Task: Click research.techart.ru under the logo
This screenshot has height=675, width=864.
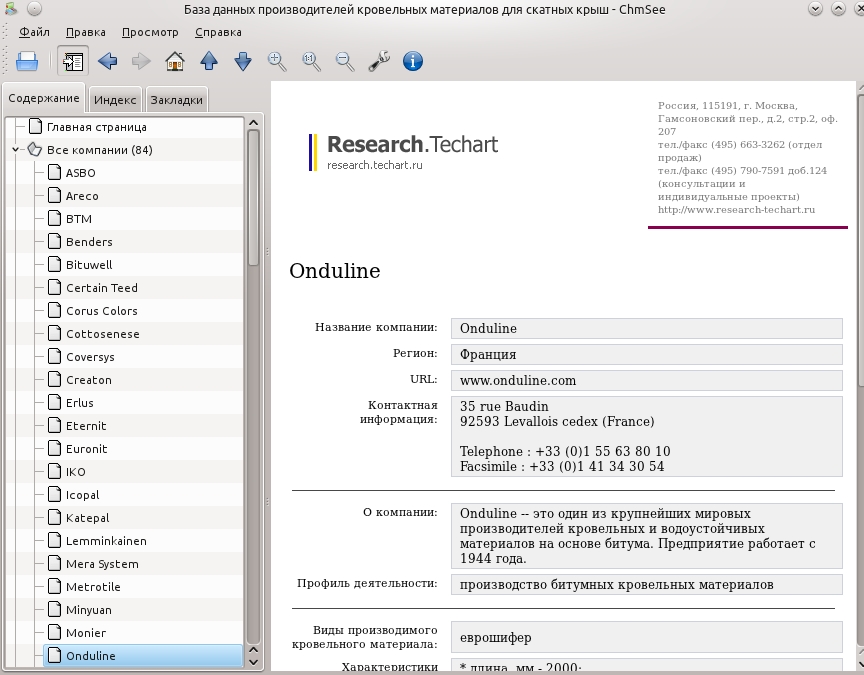Action: pos(375,165)
